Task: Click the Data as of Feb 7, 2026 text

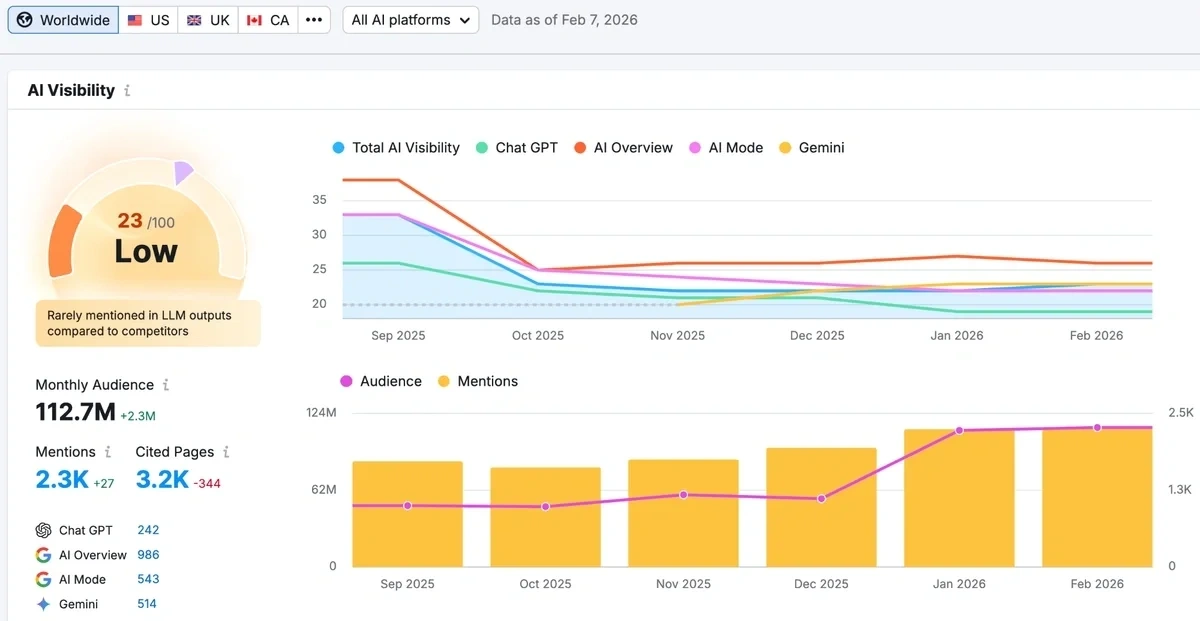Action: (x=564, y=20)
